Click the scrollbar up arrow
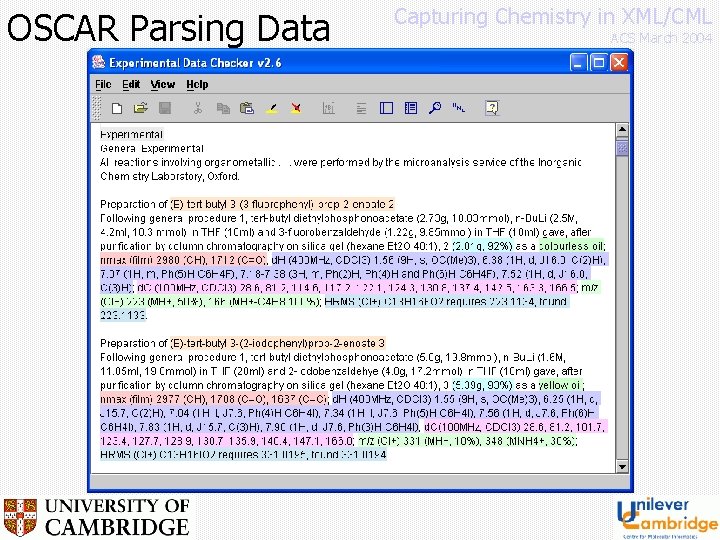 622,130
